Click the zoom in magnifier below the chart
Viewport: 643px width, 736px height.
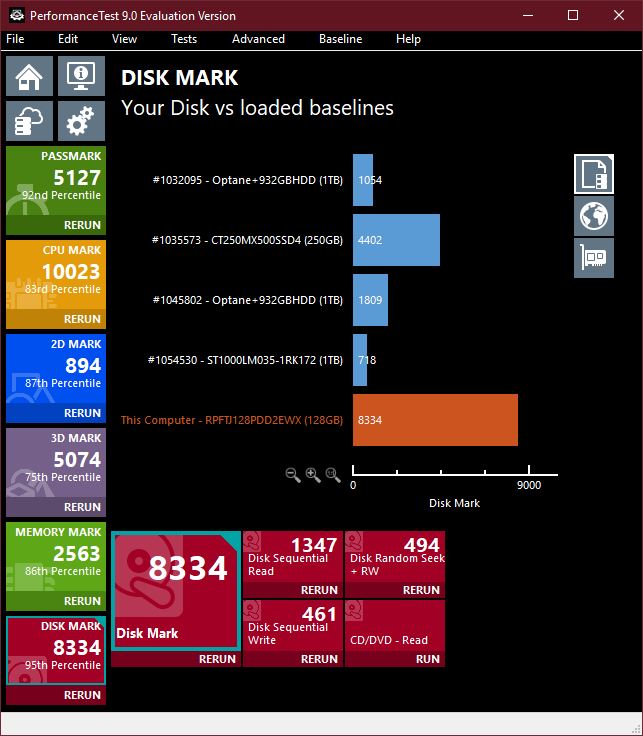pos(313,475)
